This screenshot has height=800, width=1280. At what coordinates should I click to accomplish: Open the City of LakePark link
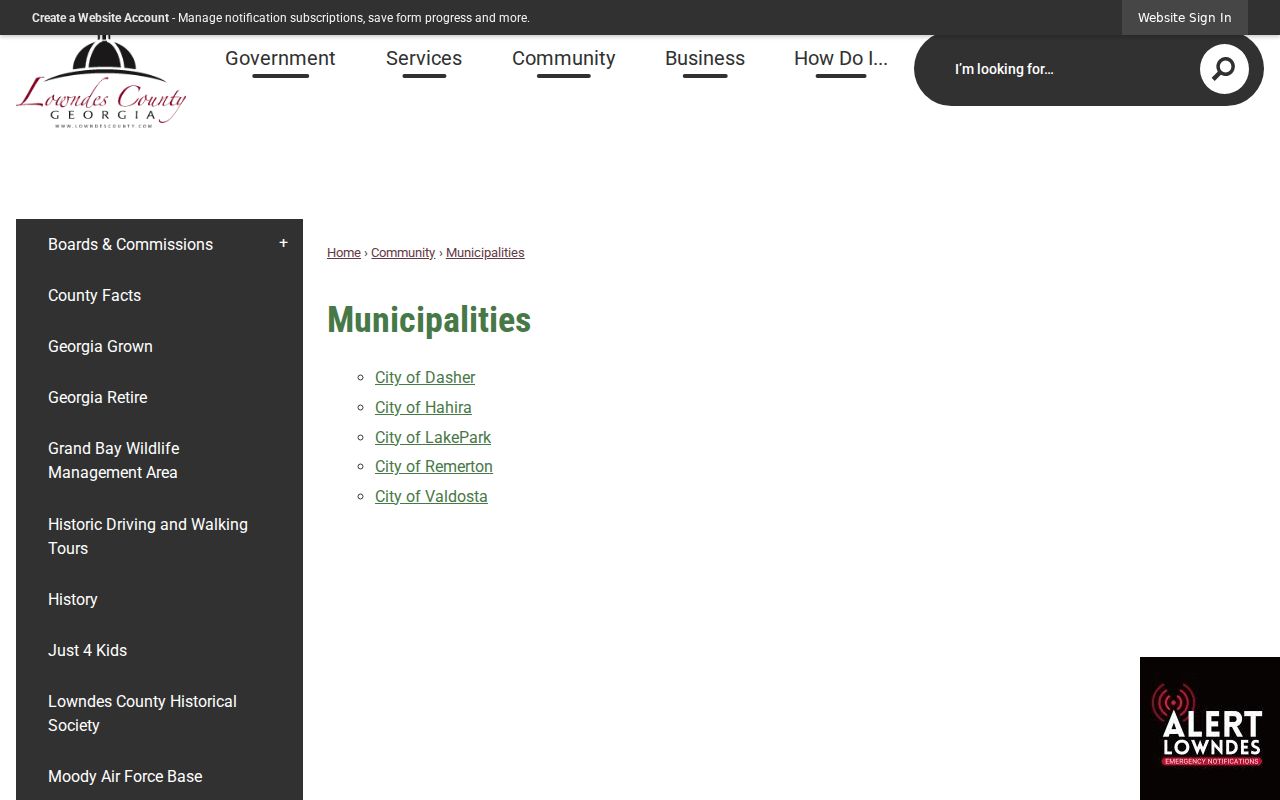(x=433, y=438)
